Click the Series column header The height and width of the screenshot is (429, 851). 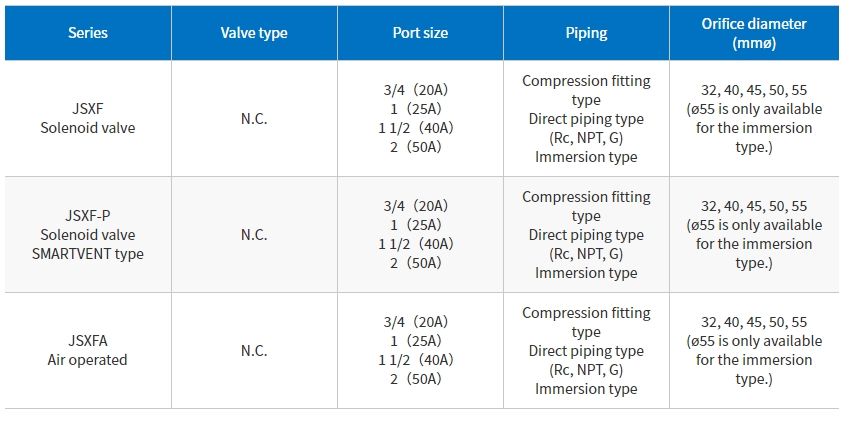coord(88,33)
